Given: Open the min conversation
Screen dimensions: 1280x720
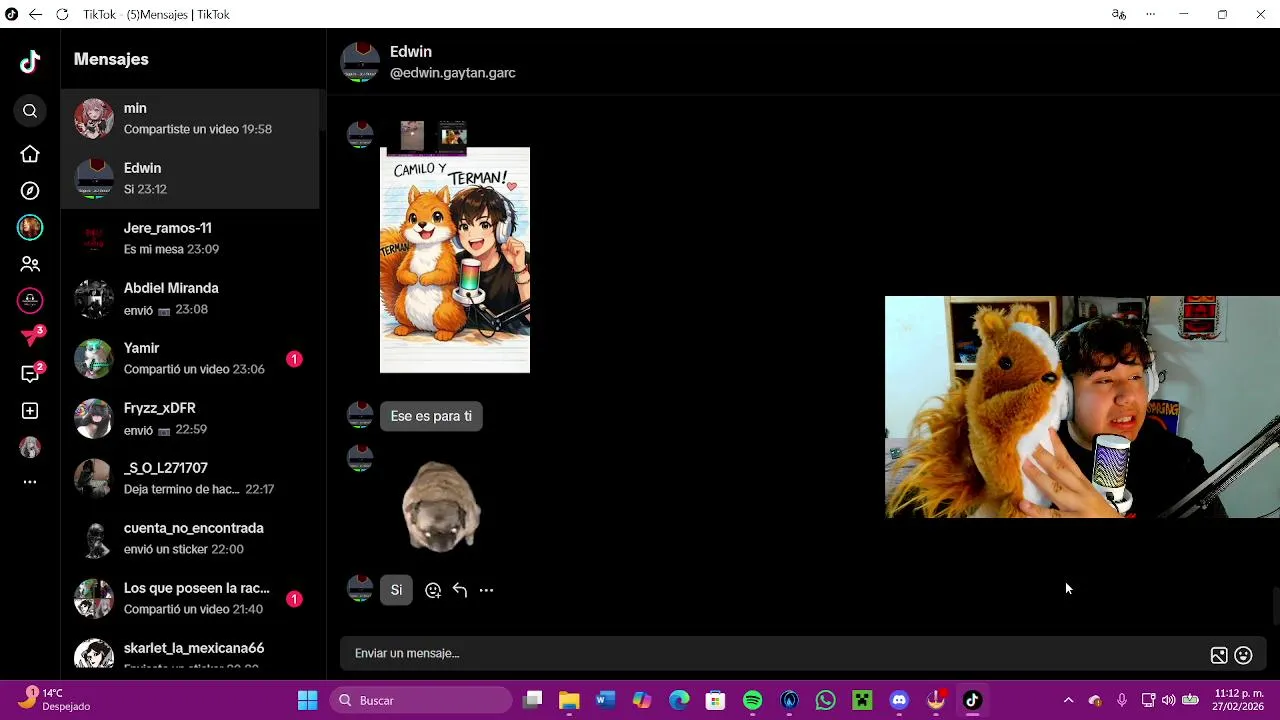Looking at the screenshot, I should click(190, 118).
